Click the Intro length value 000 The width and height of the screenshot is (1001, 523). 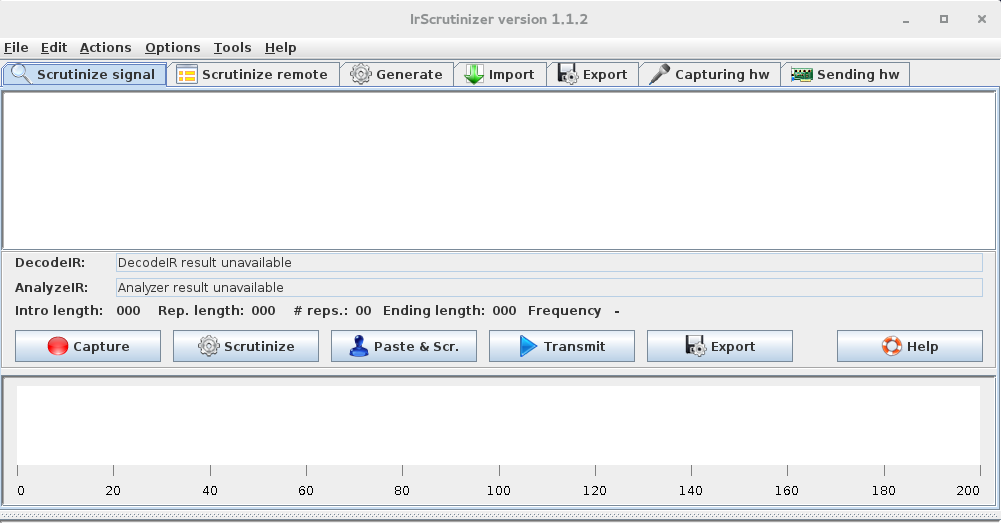pyautogui.click(x=128, y=311)
